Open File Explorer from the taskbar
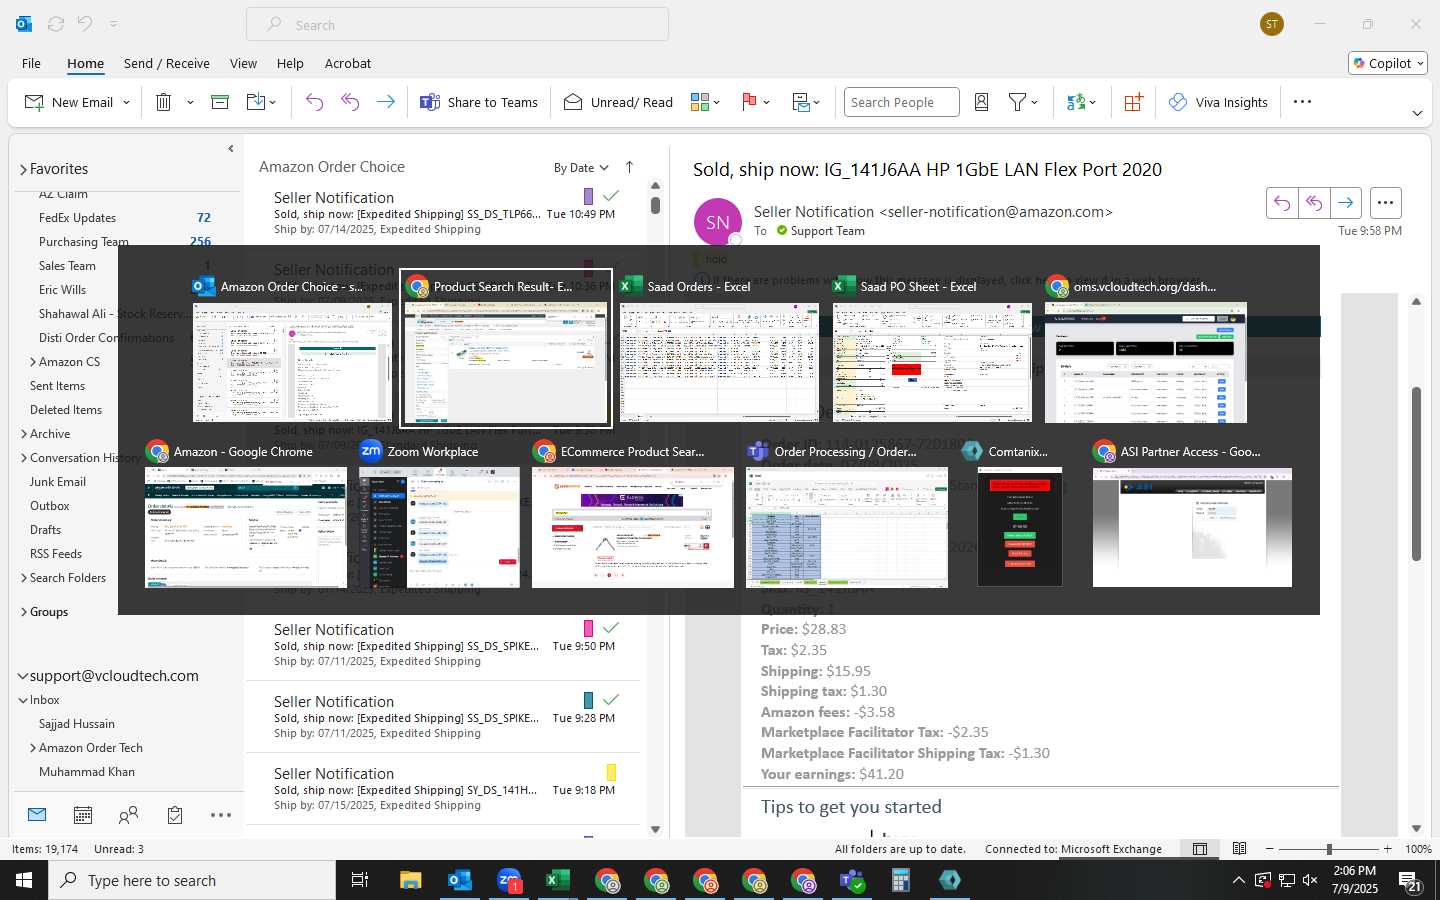This screenshot has height=900, width=1440. pos(410,880)
